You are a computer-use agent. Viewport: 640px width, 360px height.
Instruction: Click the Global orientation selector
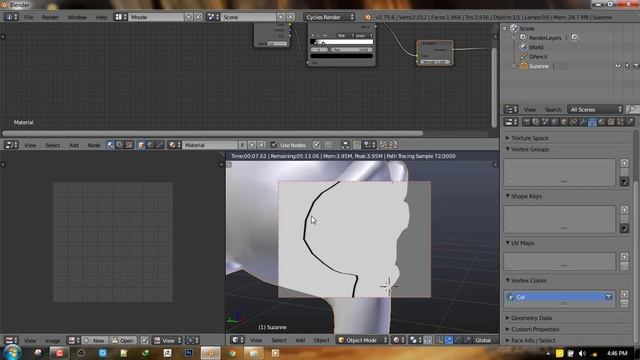pos(484,340)
